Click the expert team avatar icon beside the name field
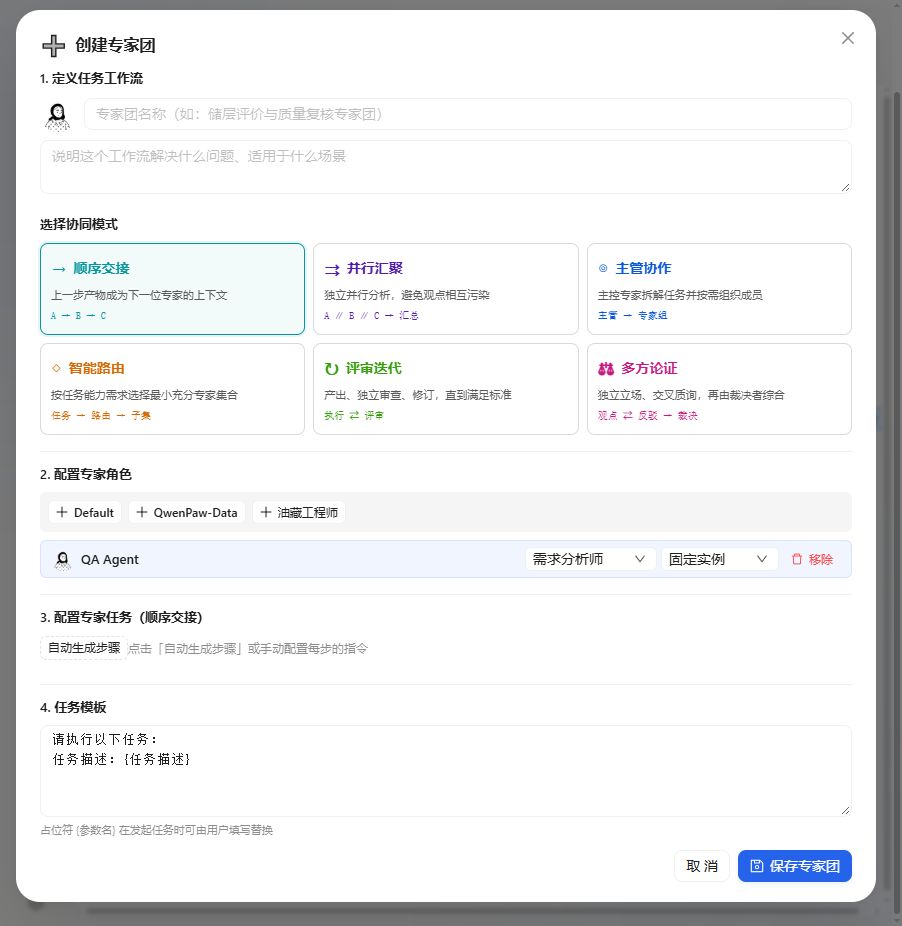Viewport: 902px width, 926px height. [57, 116]
